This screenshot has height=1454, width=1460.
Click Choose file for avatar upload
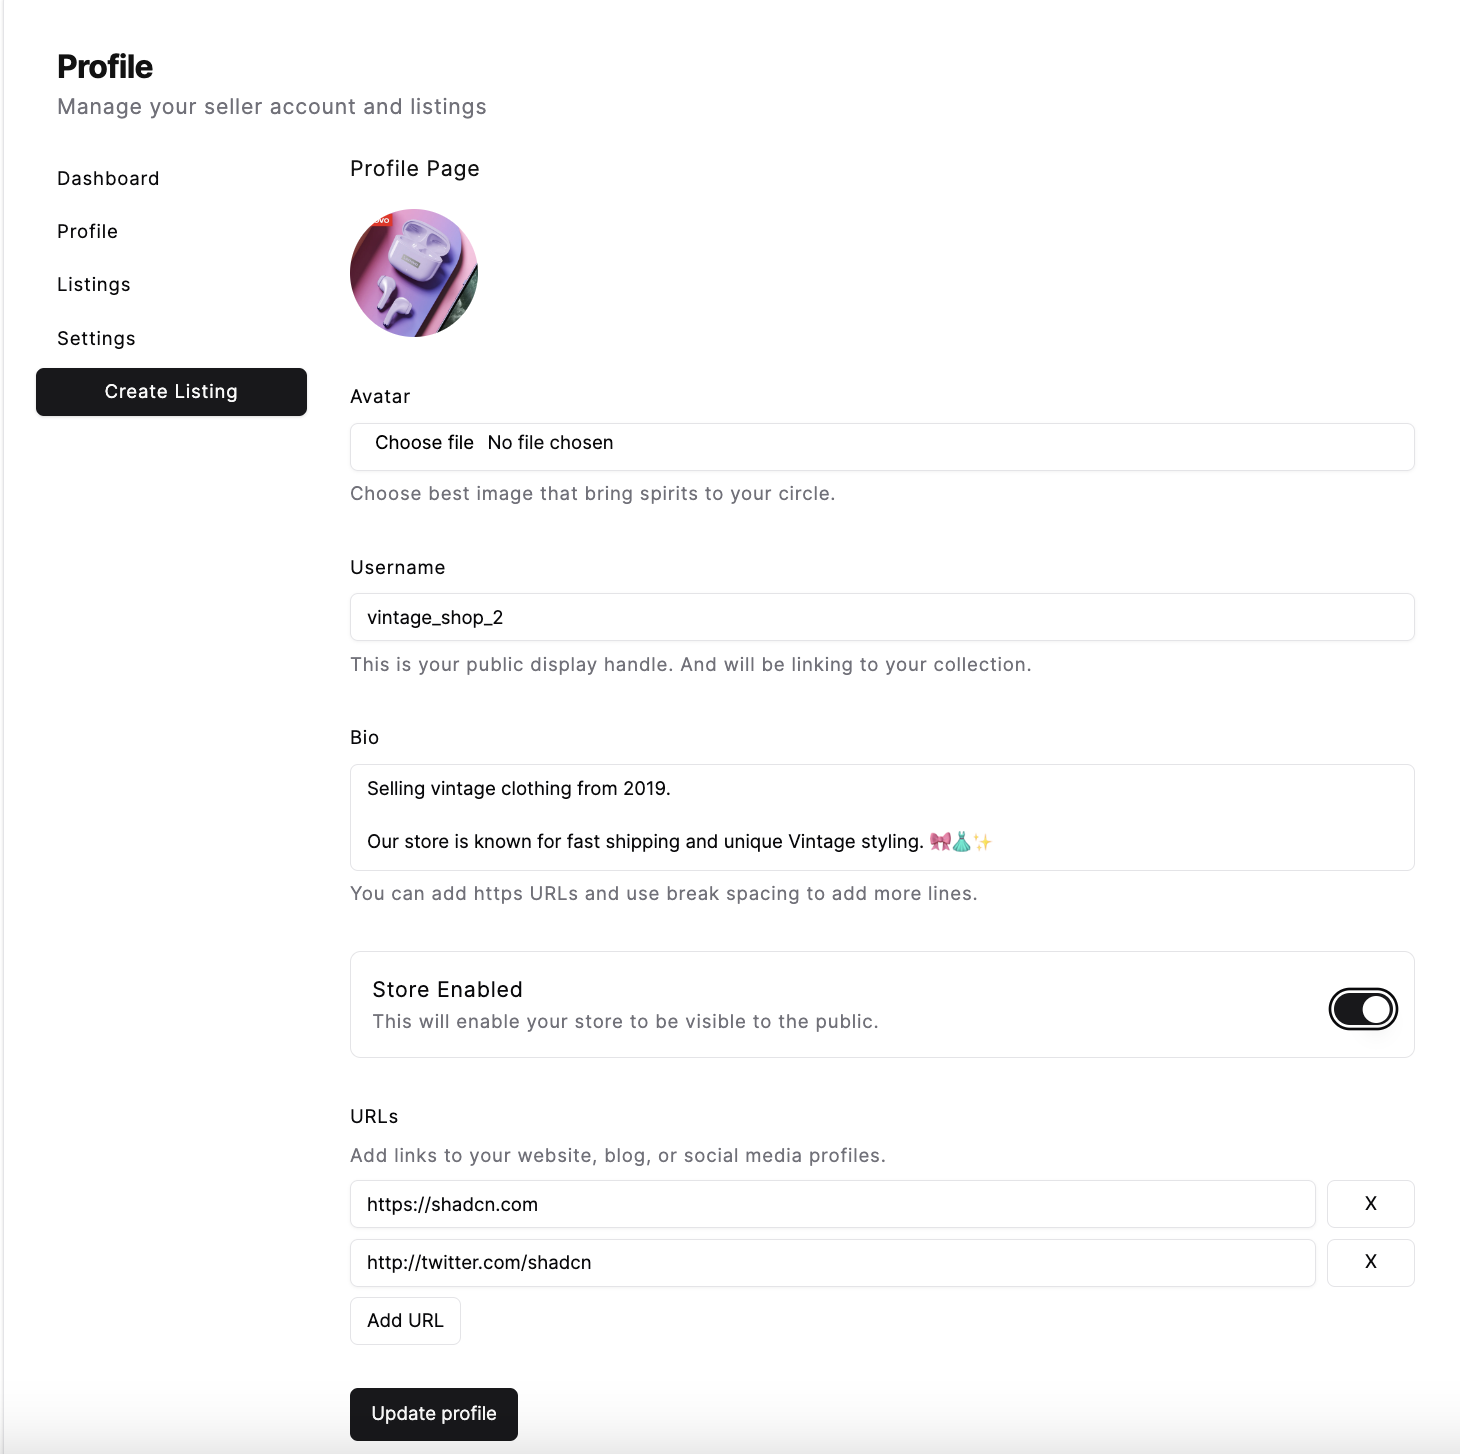pyautogui.click(x=424, y=443)
